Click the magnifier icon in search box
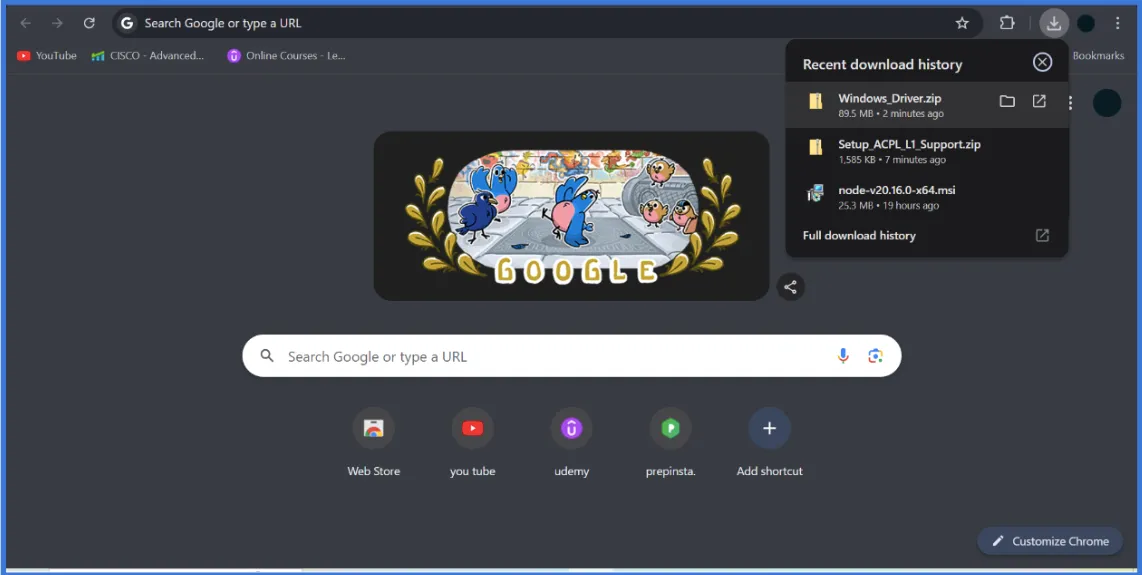Viewport: 1142px width, 575px height. (267, 356)
